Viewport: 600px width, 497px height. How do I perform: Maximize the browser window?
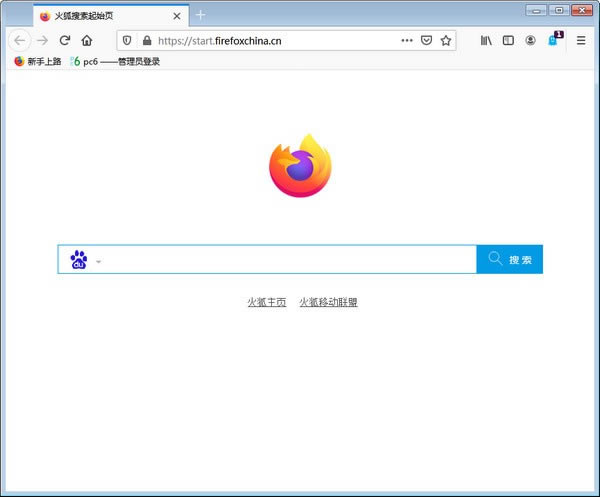point(559,10)
